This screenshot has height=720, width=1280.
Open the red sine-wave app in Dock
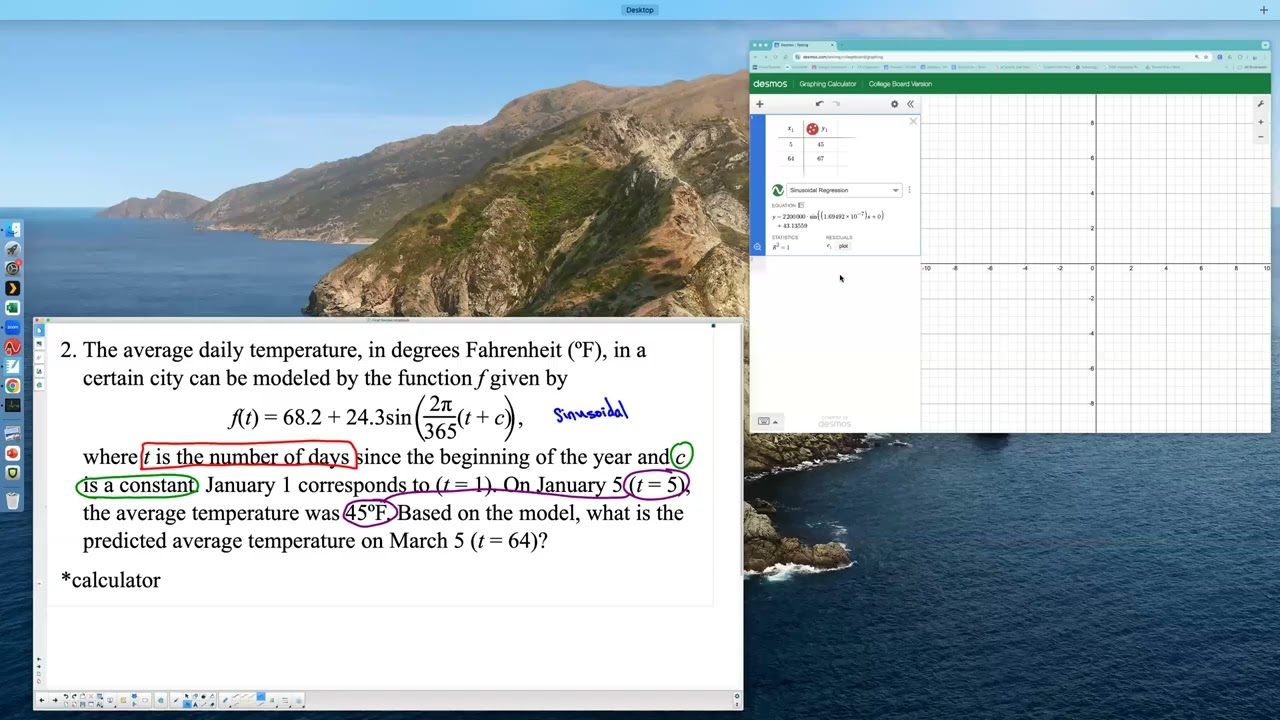pyautogui.click(x=13, y=347)
